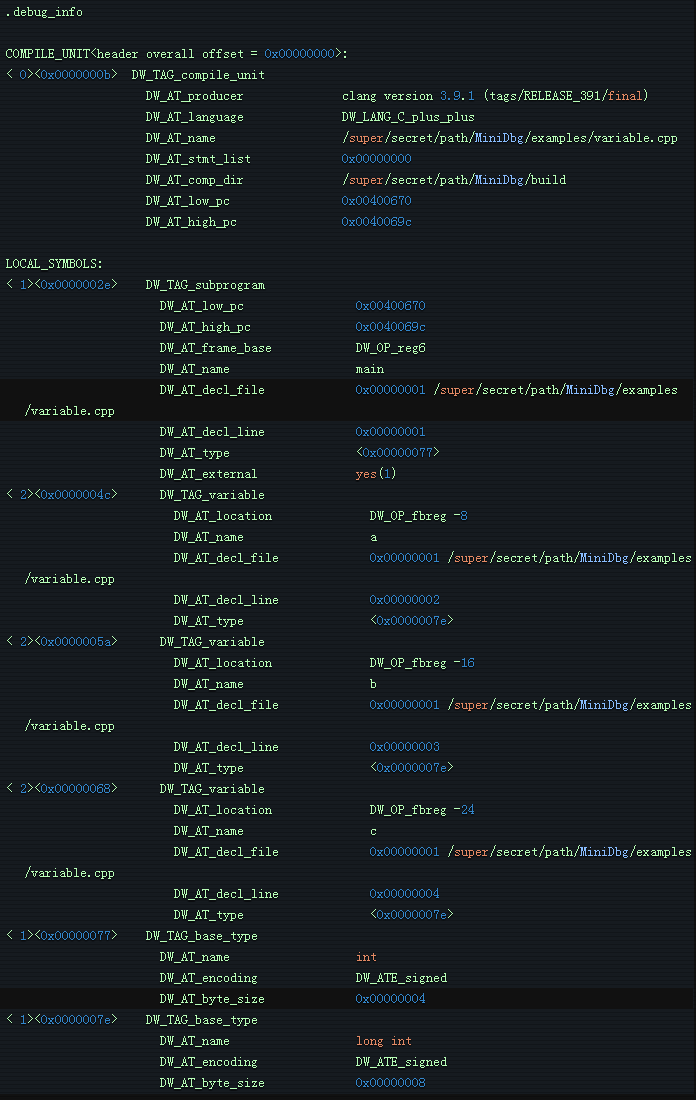Click the .debug_info section heading

coord(44,12)
